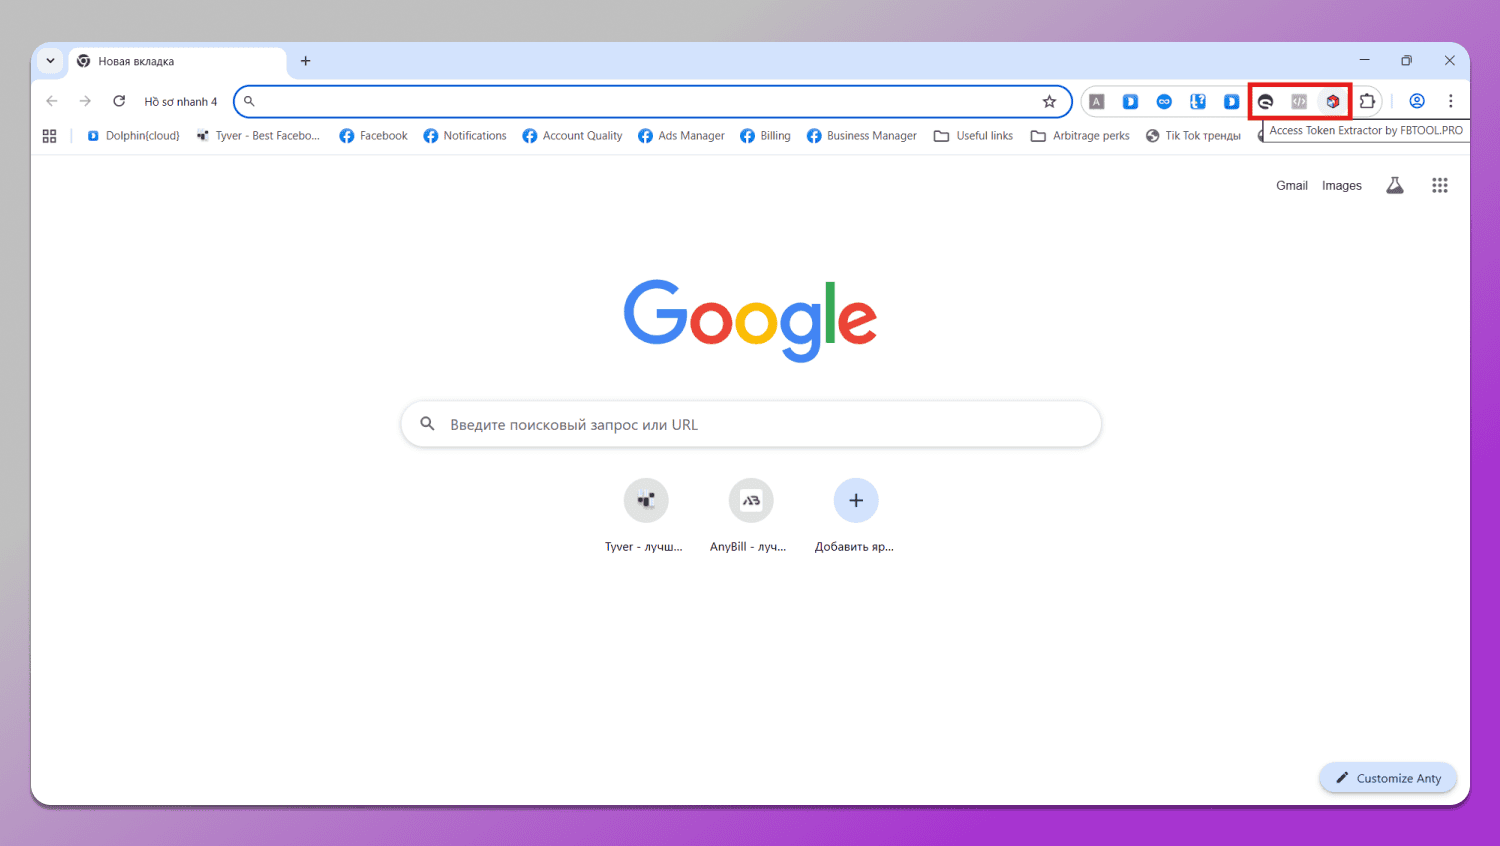This screenshot has width=1500, height=846.
Task: Click the Customize Anty button
Action: click(1388, 778)
